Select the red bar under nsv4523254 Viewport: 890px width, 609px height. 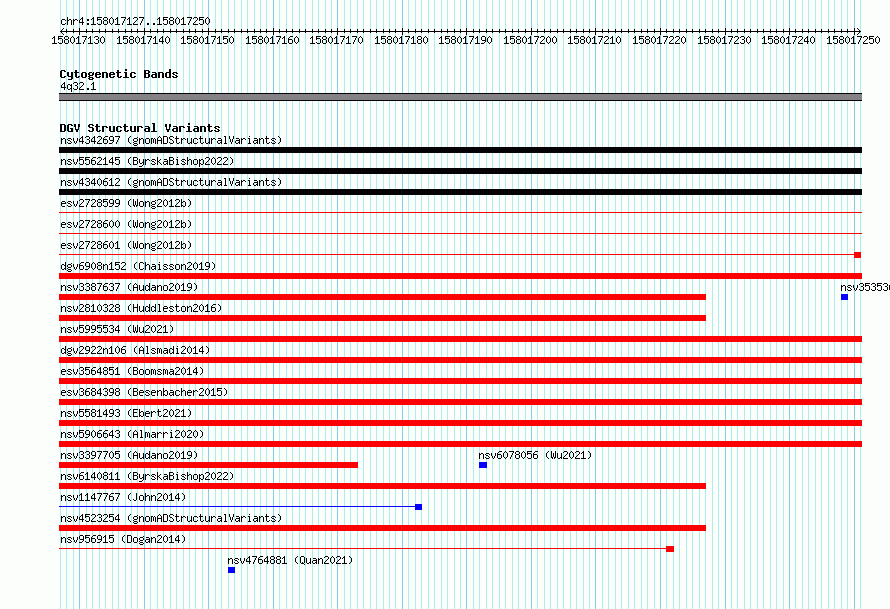click(x=383, y=528)
